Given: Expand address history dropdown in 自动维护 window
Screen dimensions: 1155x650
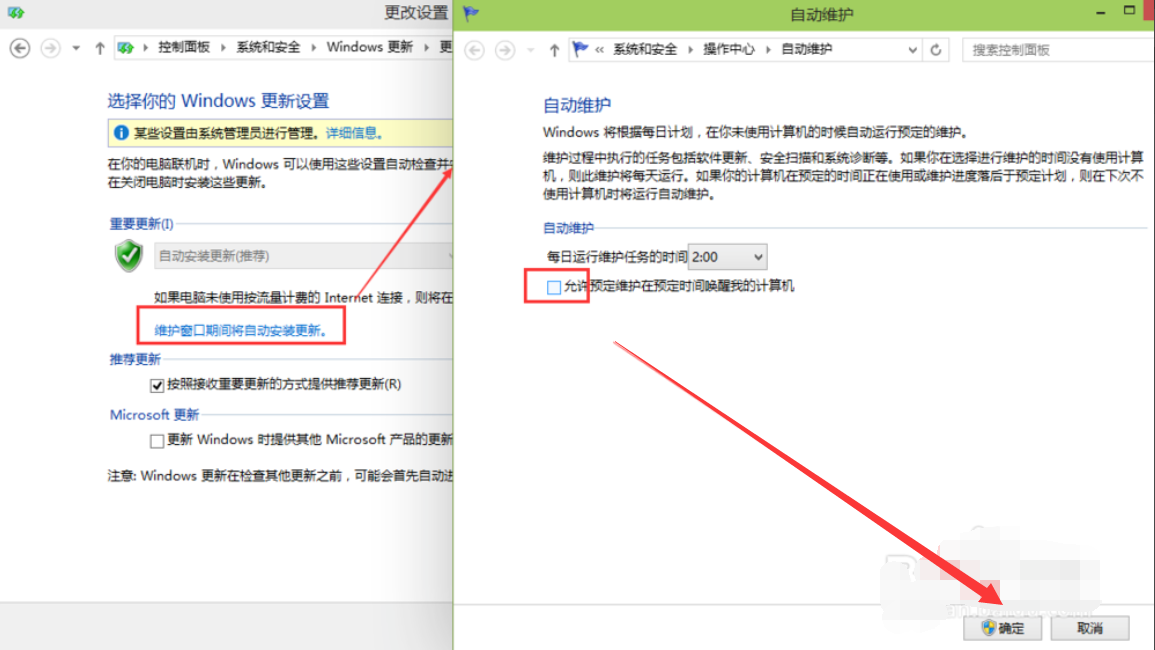Looking at the screenshot, I should (912, 50).
